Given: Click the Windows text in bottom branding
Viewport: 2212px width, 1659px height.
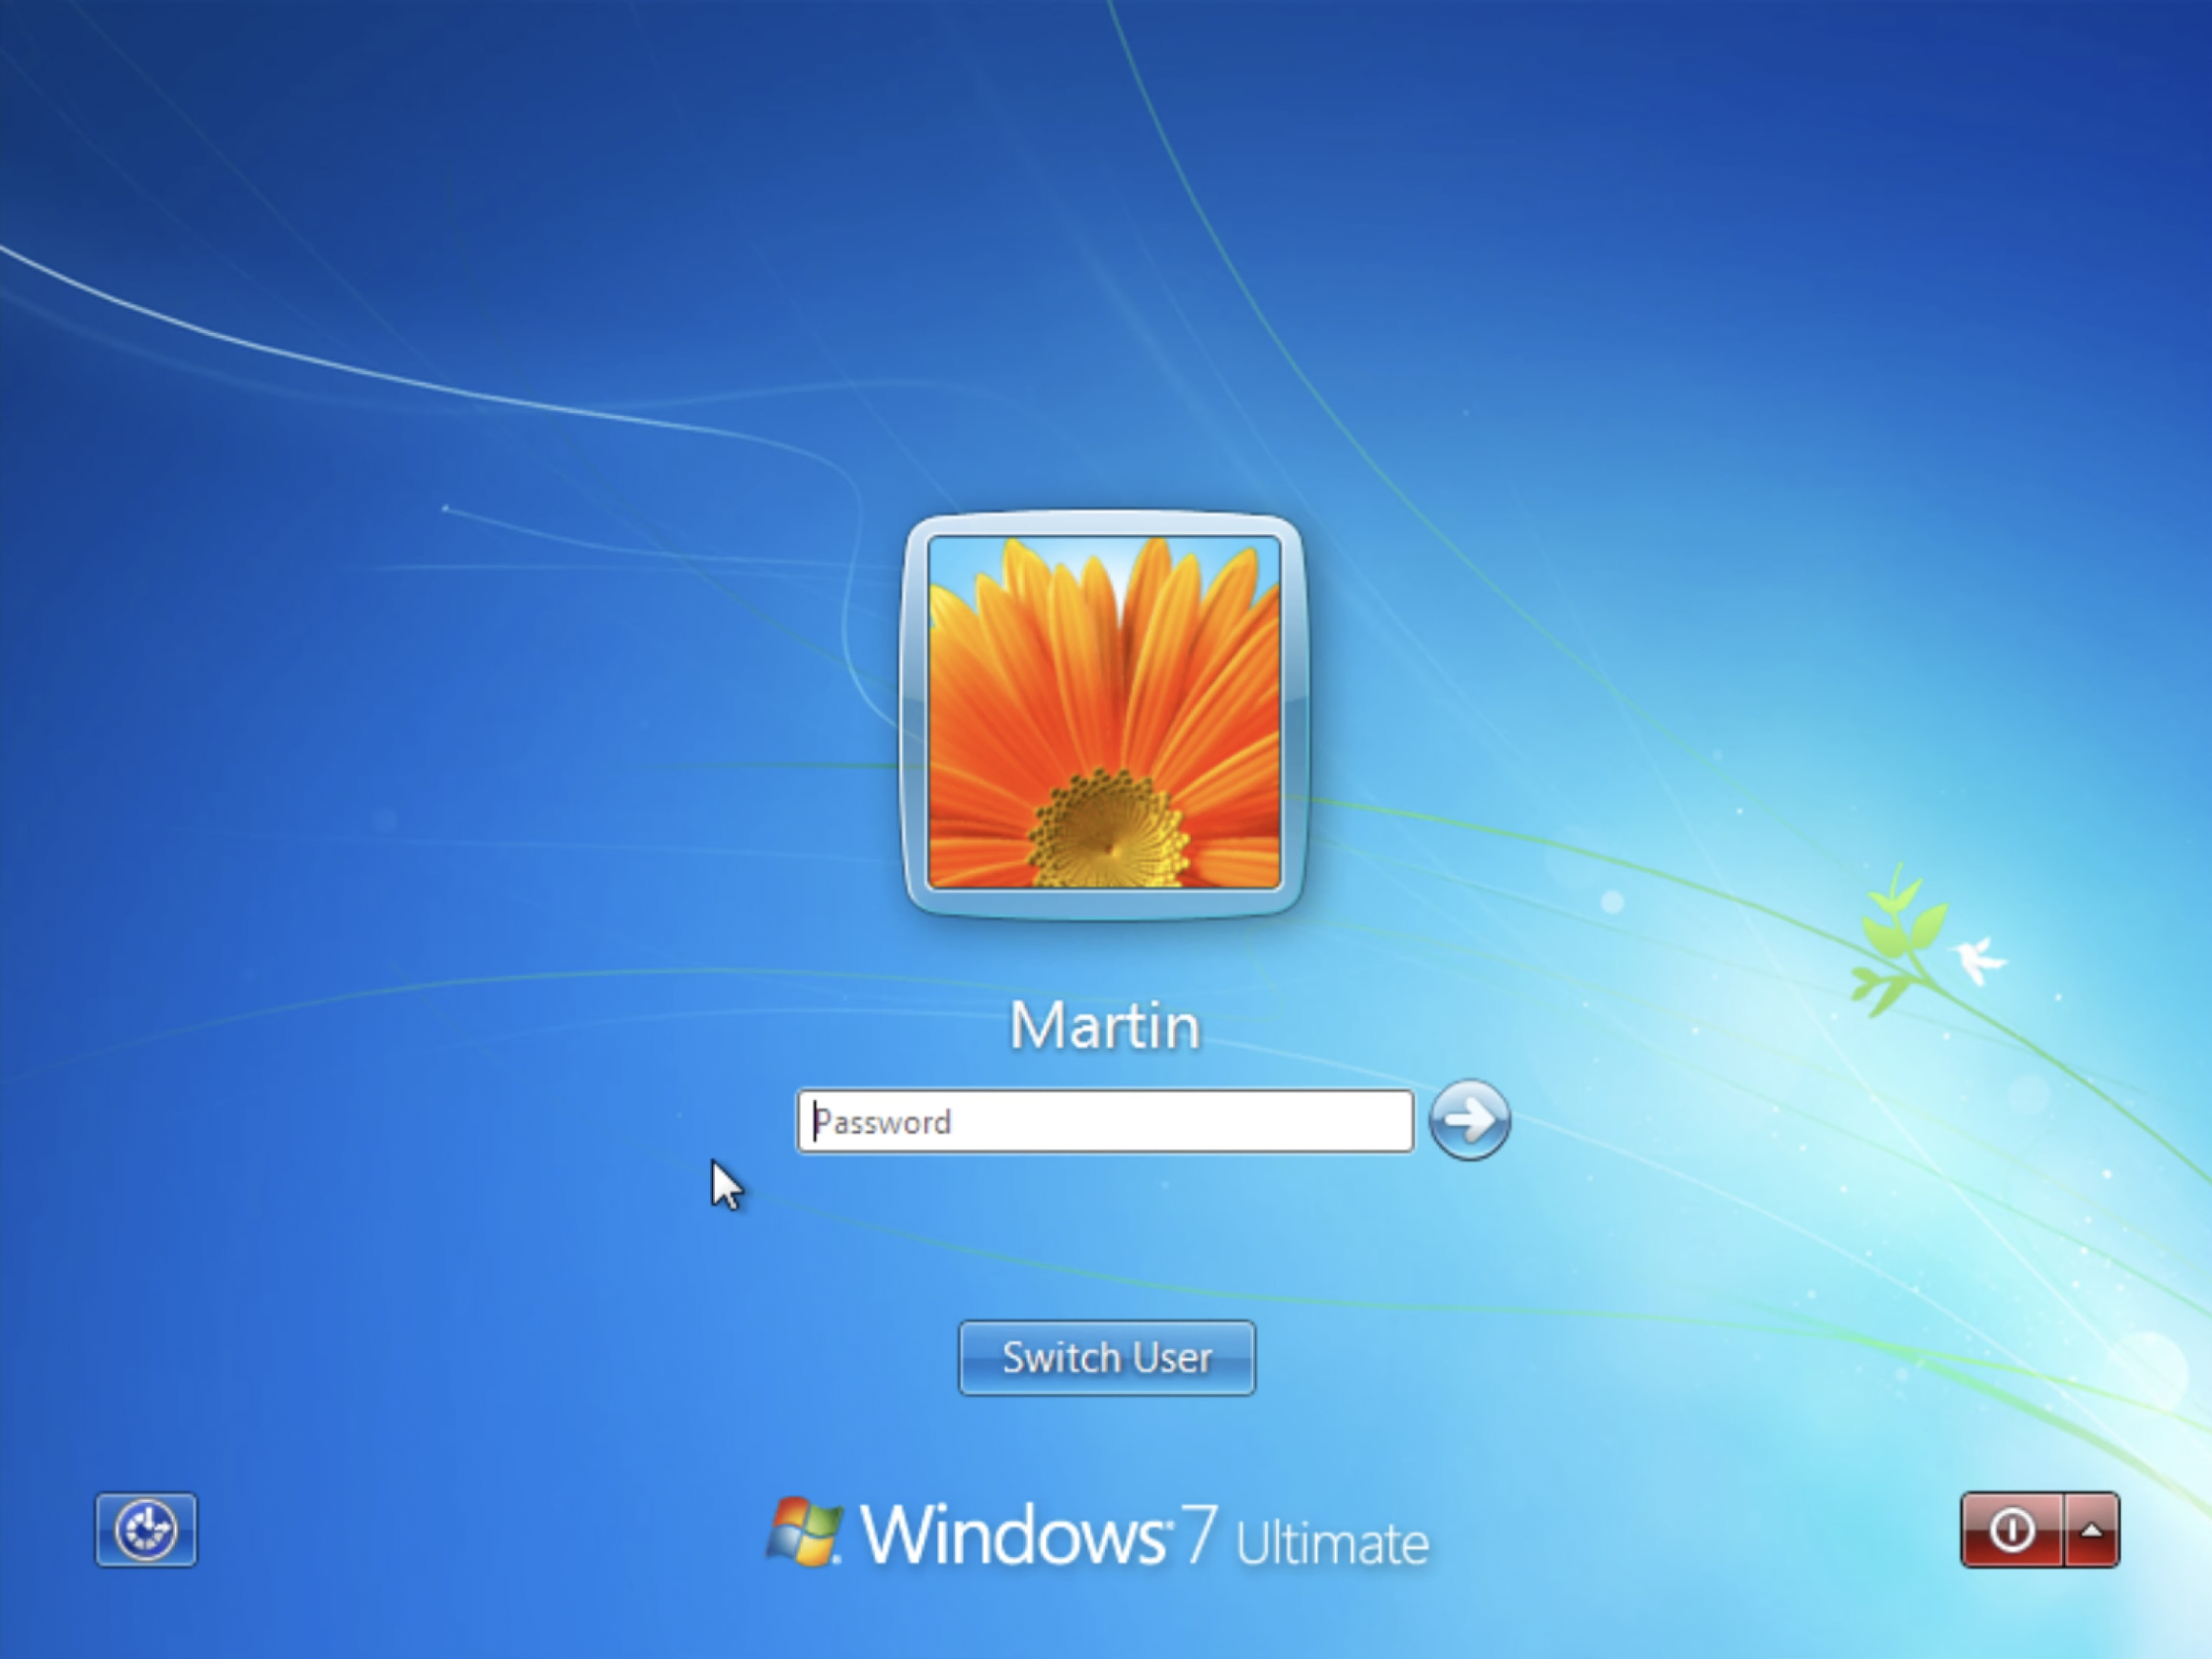Looking at the screenshot, I should tap(1012, 1534).
